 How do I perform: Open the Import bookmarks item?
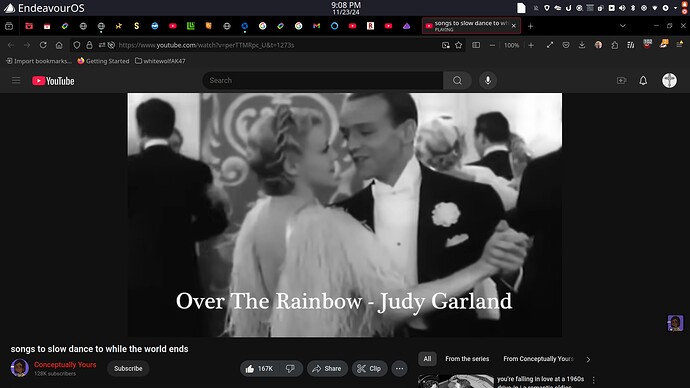(x=39, y=61)
